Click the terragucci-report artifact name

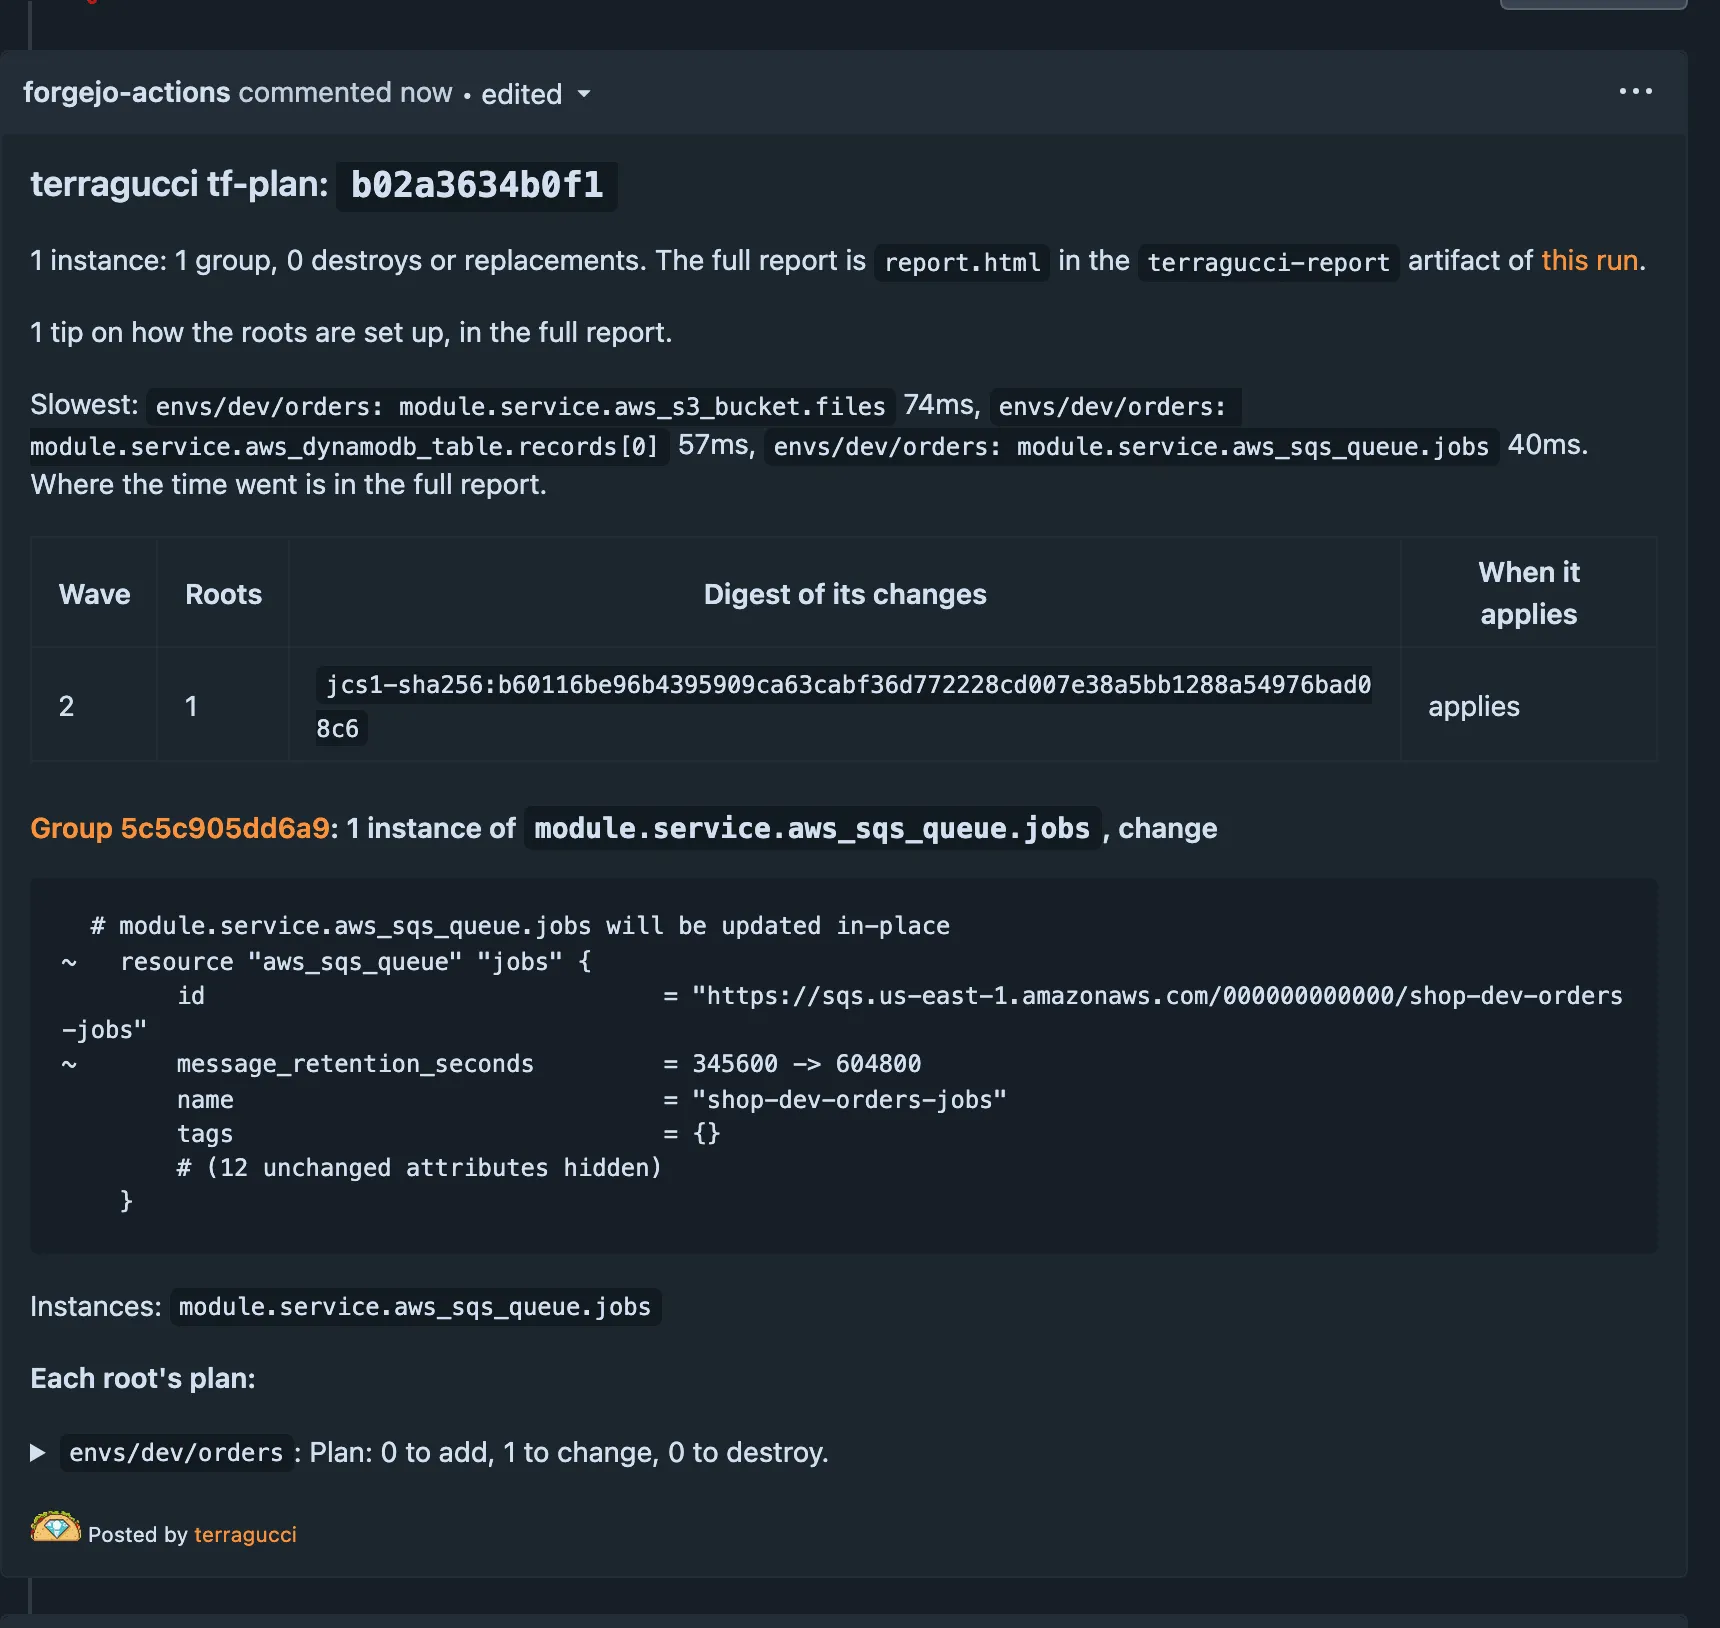tap(1268, 262)
